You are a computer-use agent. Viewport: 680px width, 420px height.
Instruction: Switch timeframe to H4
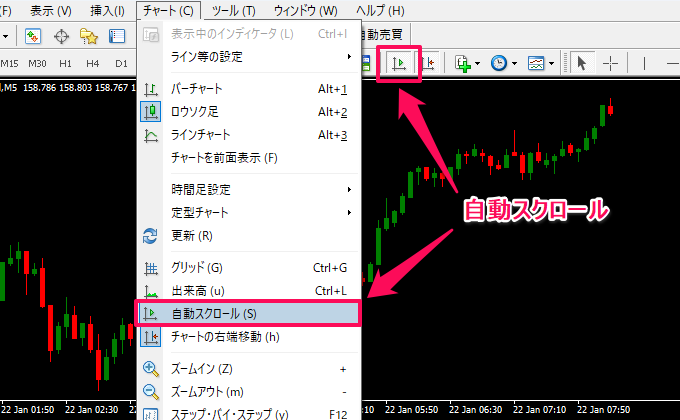pos(93,64)
